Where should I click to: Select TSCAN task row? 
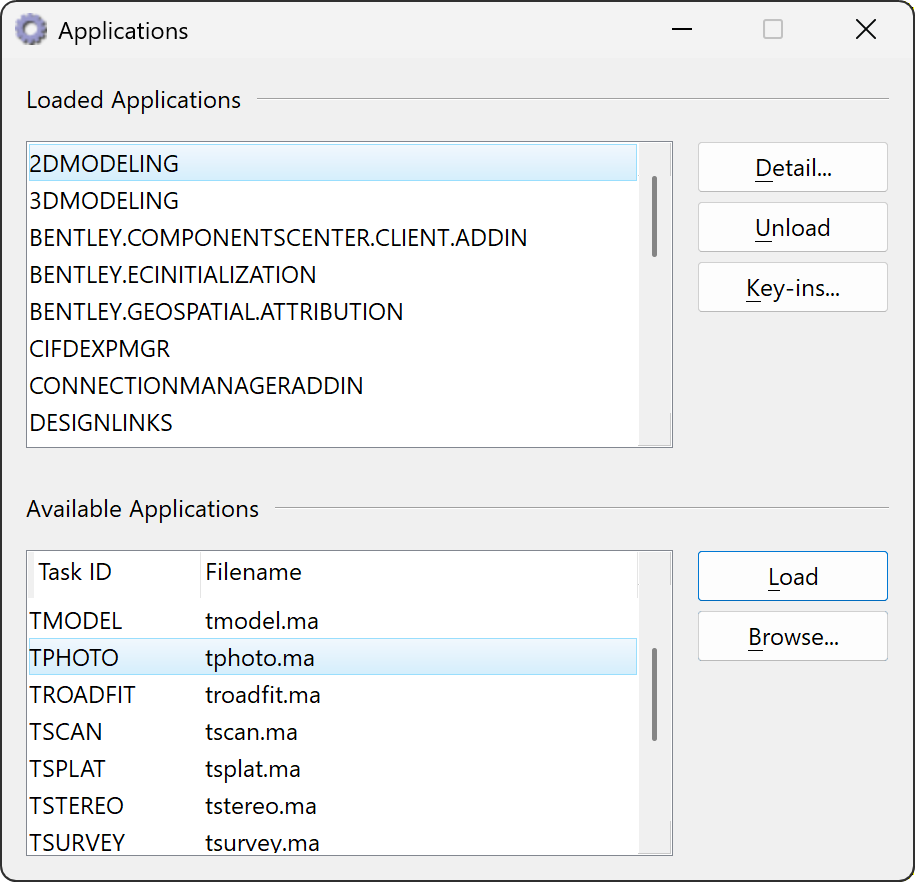pyautogui.click(x=333, y=732)
